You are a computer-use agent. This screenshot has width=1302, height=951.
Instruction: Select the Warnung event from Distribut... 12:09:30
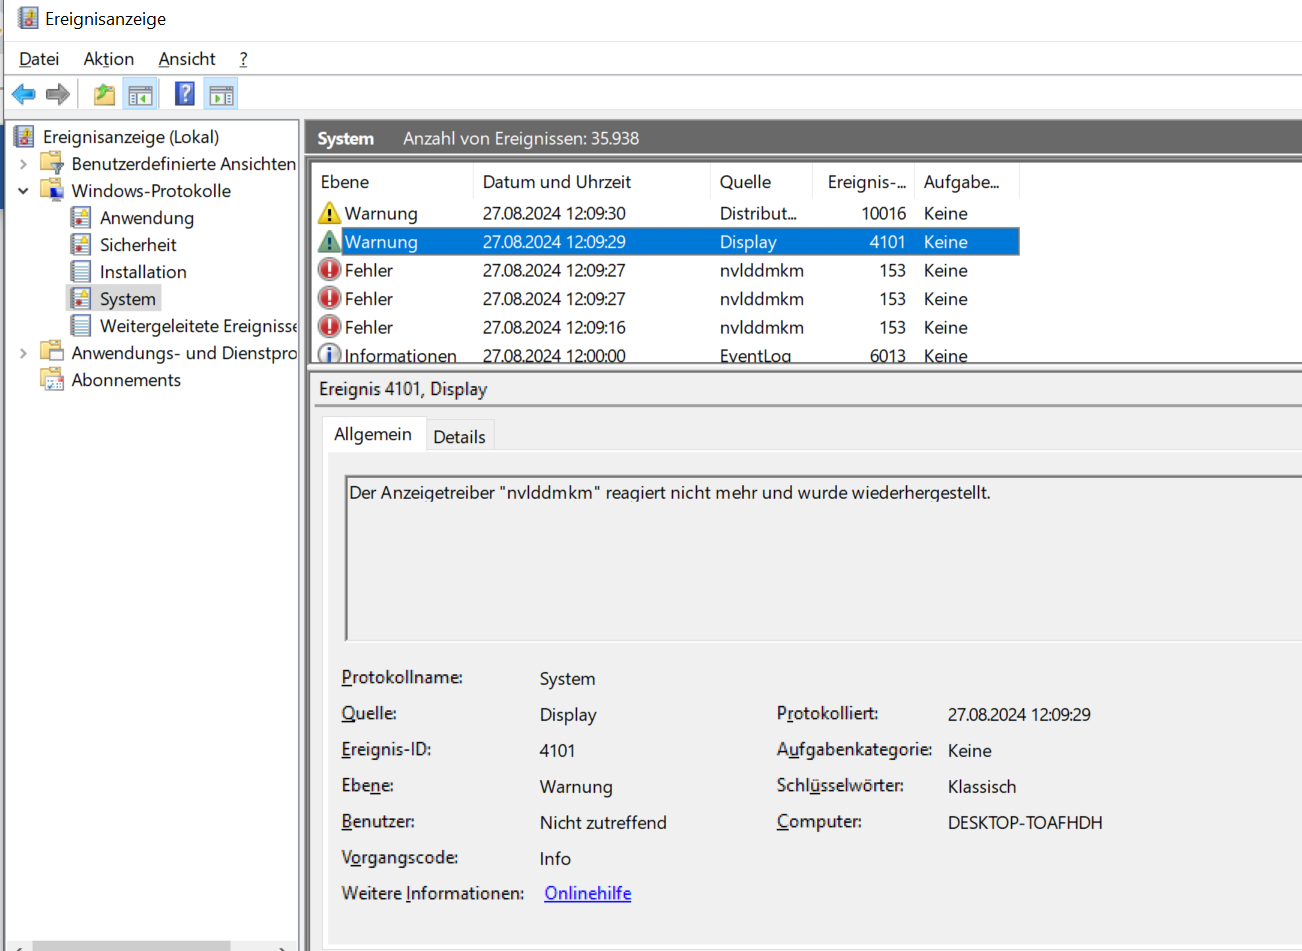(x=667, y=213)
